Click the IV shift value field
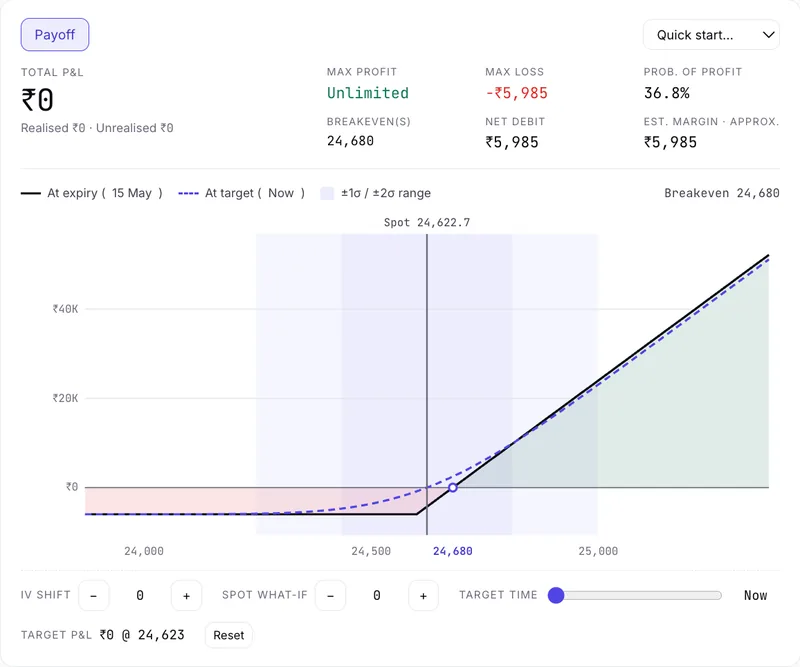 coord(140,596)
